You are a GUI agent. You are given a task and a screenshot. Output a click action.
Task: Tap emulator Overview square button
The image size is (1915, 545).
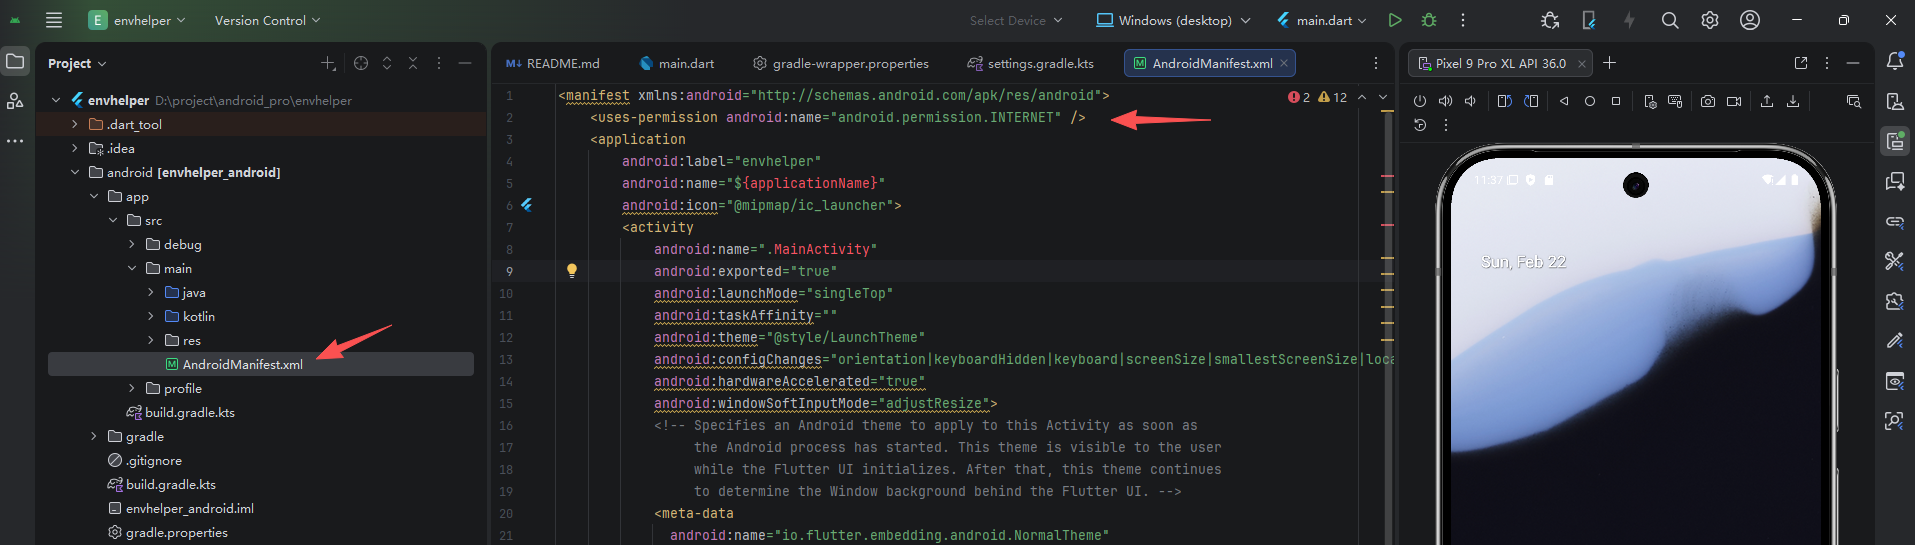pos(1616,101)
